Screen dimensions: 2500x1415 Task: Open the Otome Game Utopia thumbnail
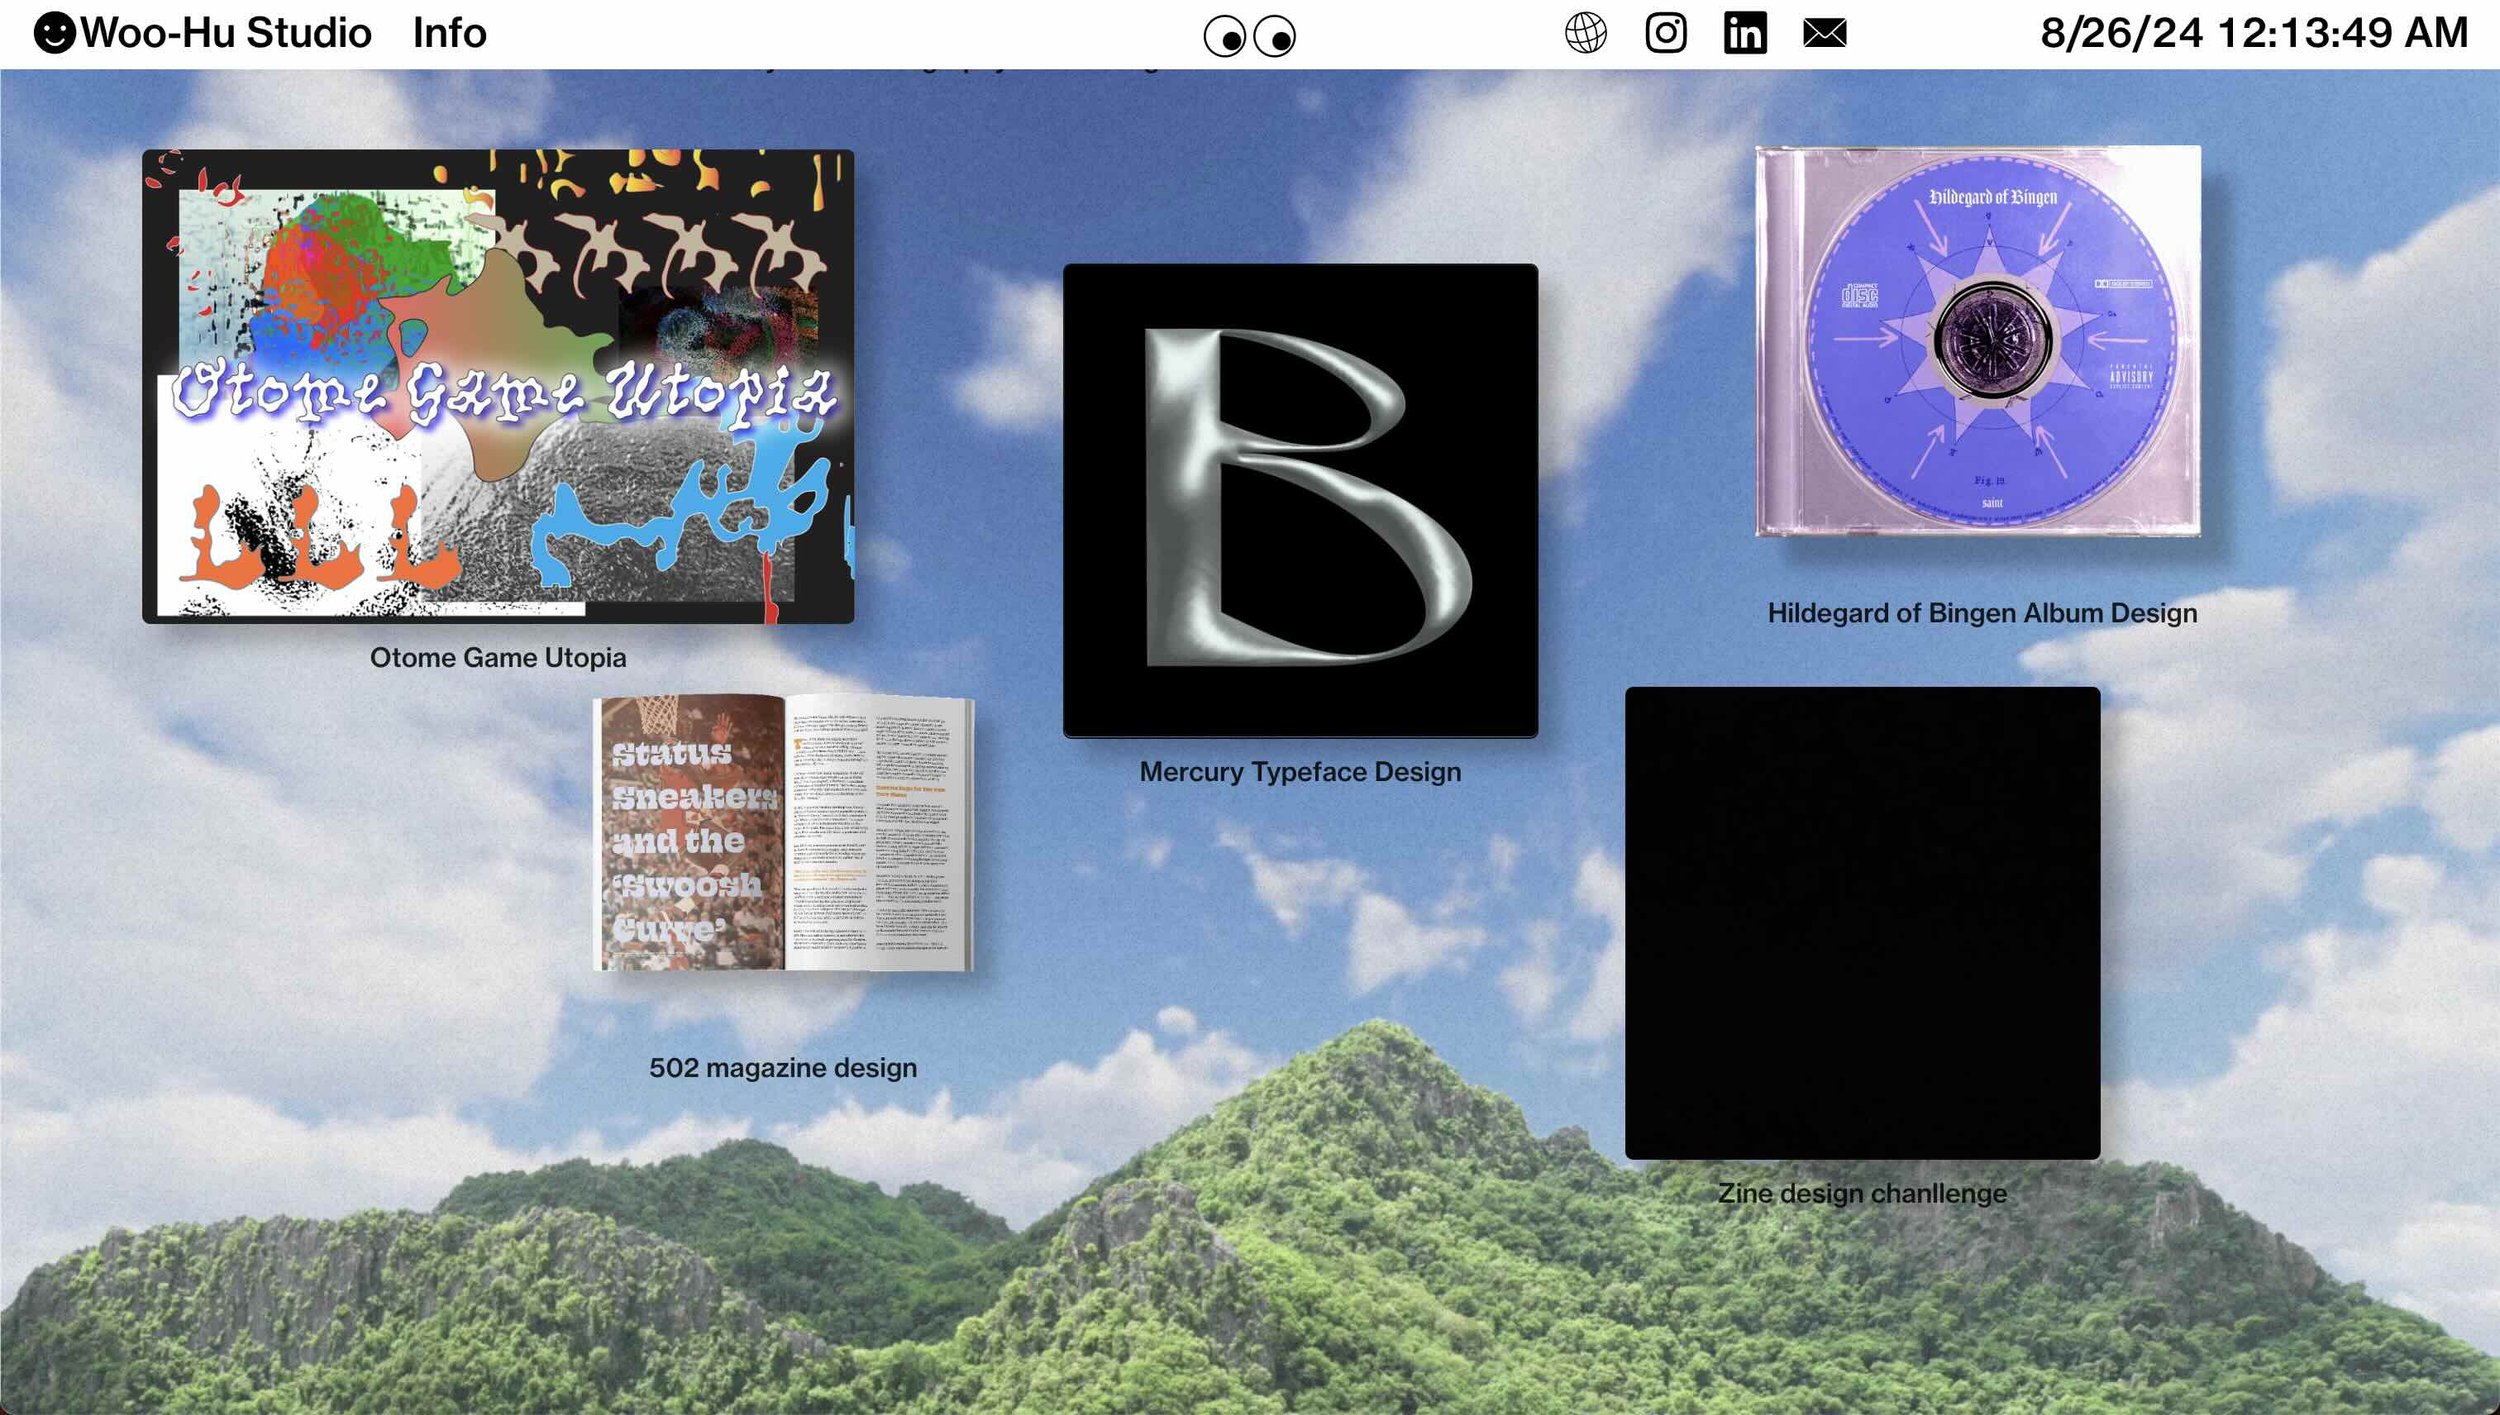point(498,386)
